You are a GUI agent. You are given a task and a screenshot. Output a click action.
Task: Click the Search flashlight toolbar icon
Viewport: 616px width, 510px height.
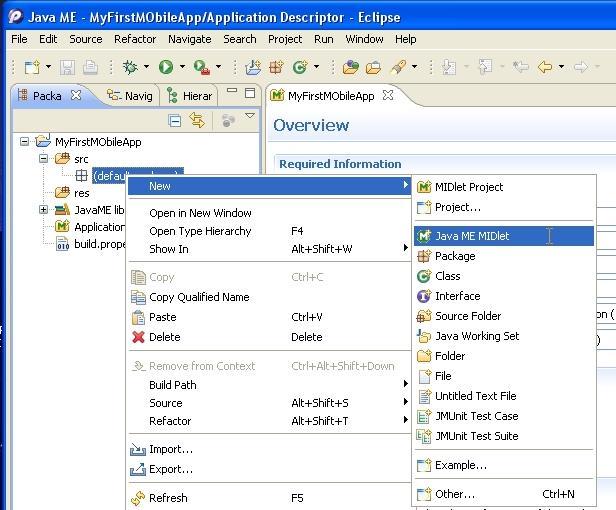(x=398, y=67)
